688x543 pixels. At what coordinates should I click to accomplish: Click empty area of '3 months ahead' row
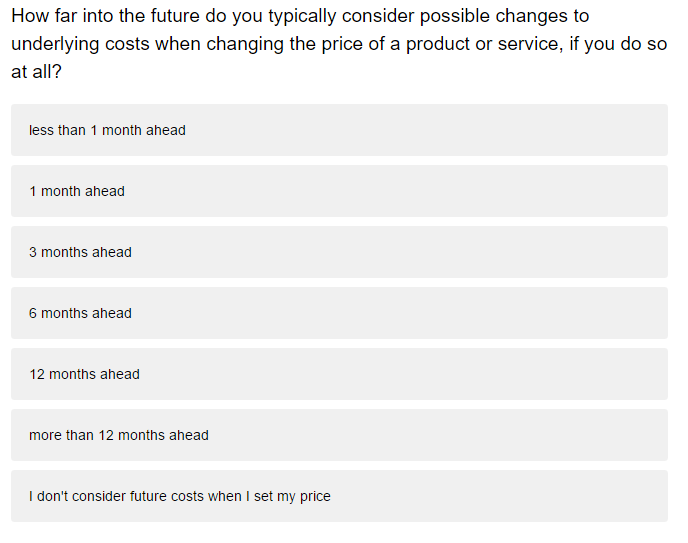395,252
